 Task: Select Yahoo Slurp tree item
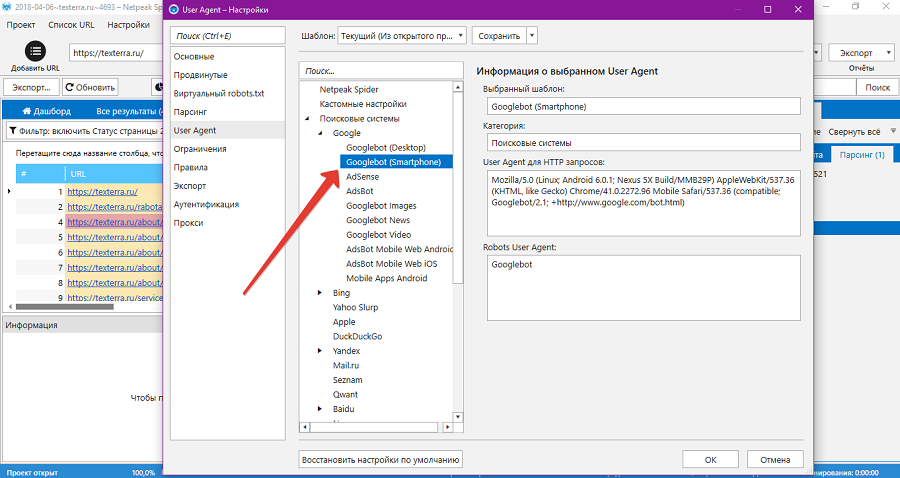pos(355,307)
